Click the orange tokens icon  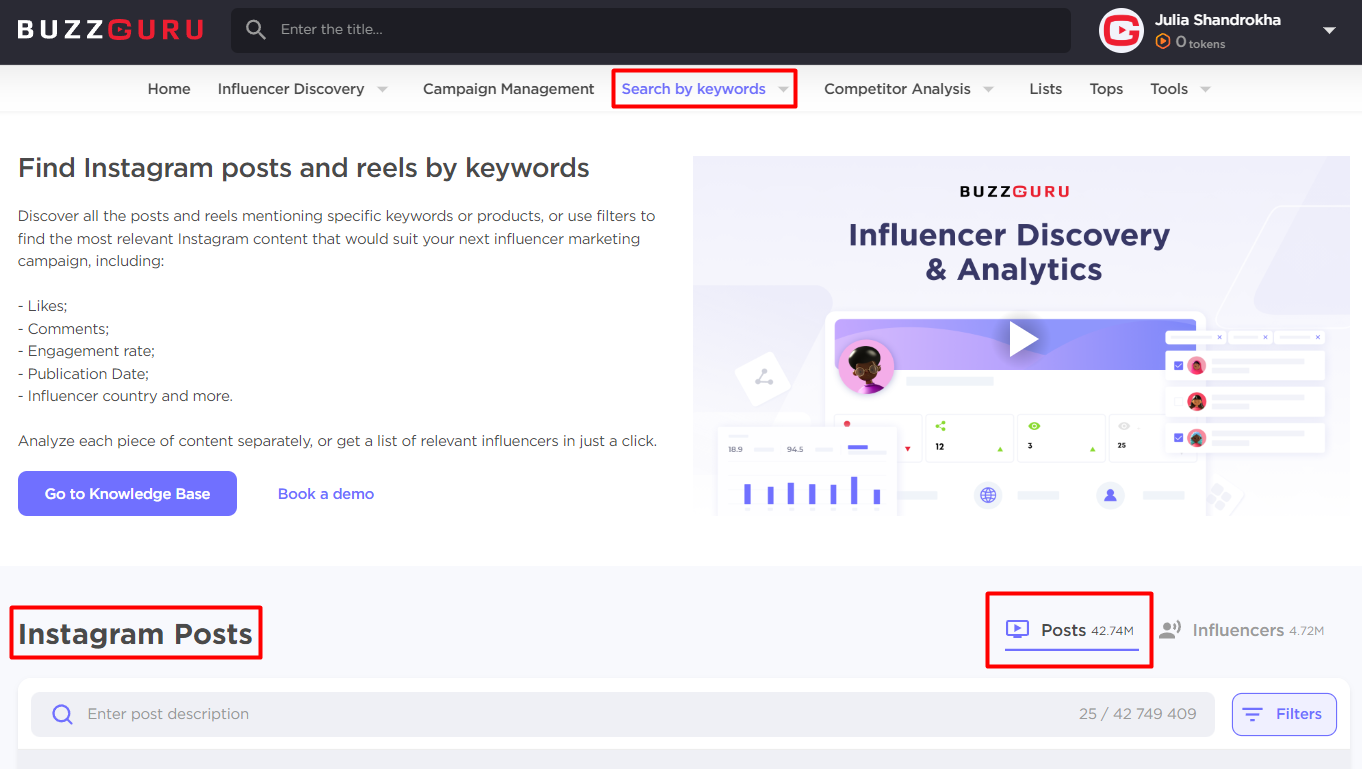1162,42
